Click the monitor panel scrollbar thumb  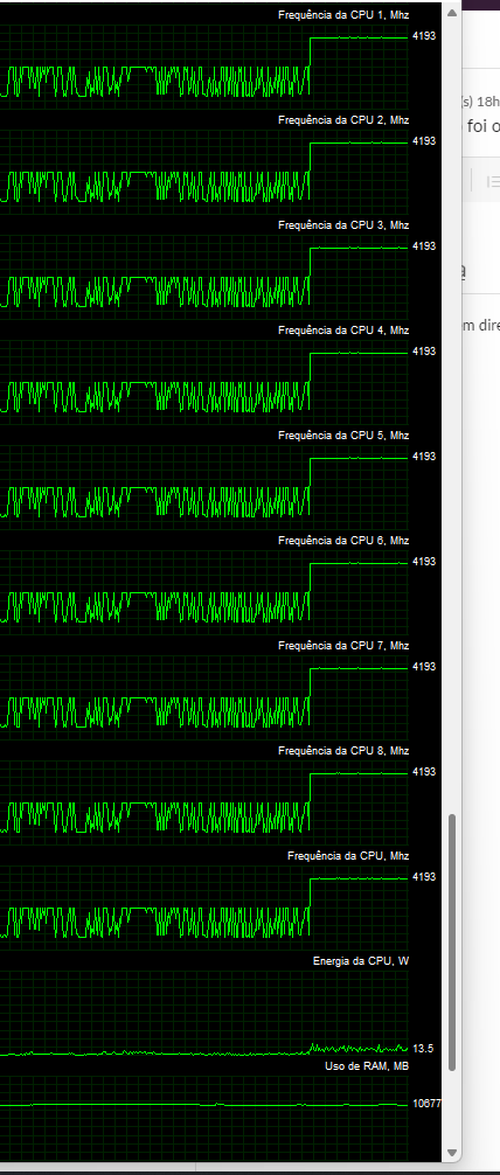(451, 943)
